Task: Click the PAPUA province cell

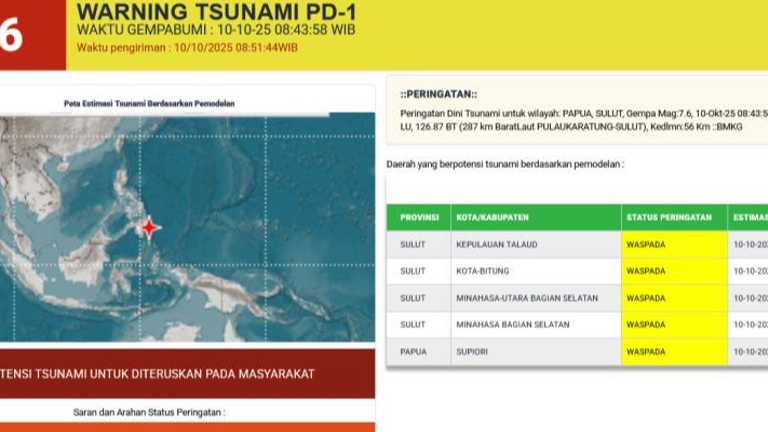Action: pos(414,352)
